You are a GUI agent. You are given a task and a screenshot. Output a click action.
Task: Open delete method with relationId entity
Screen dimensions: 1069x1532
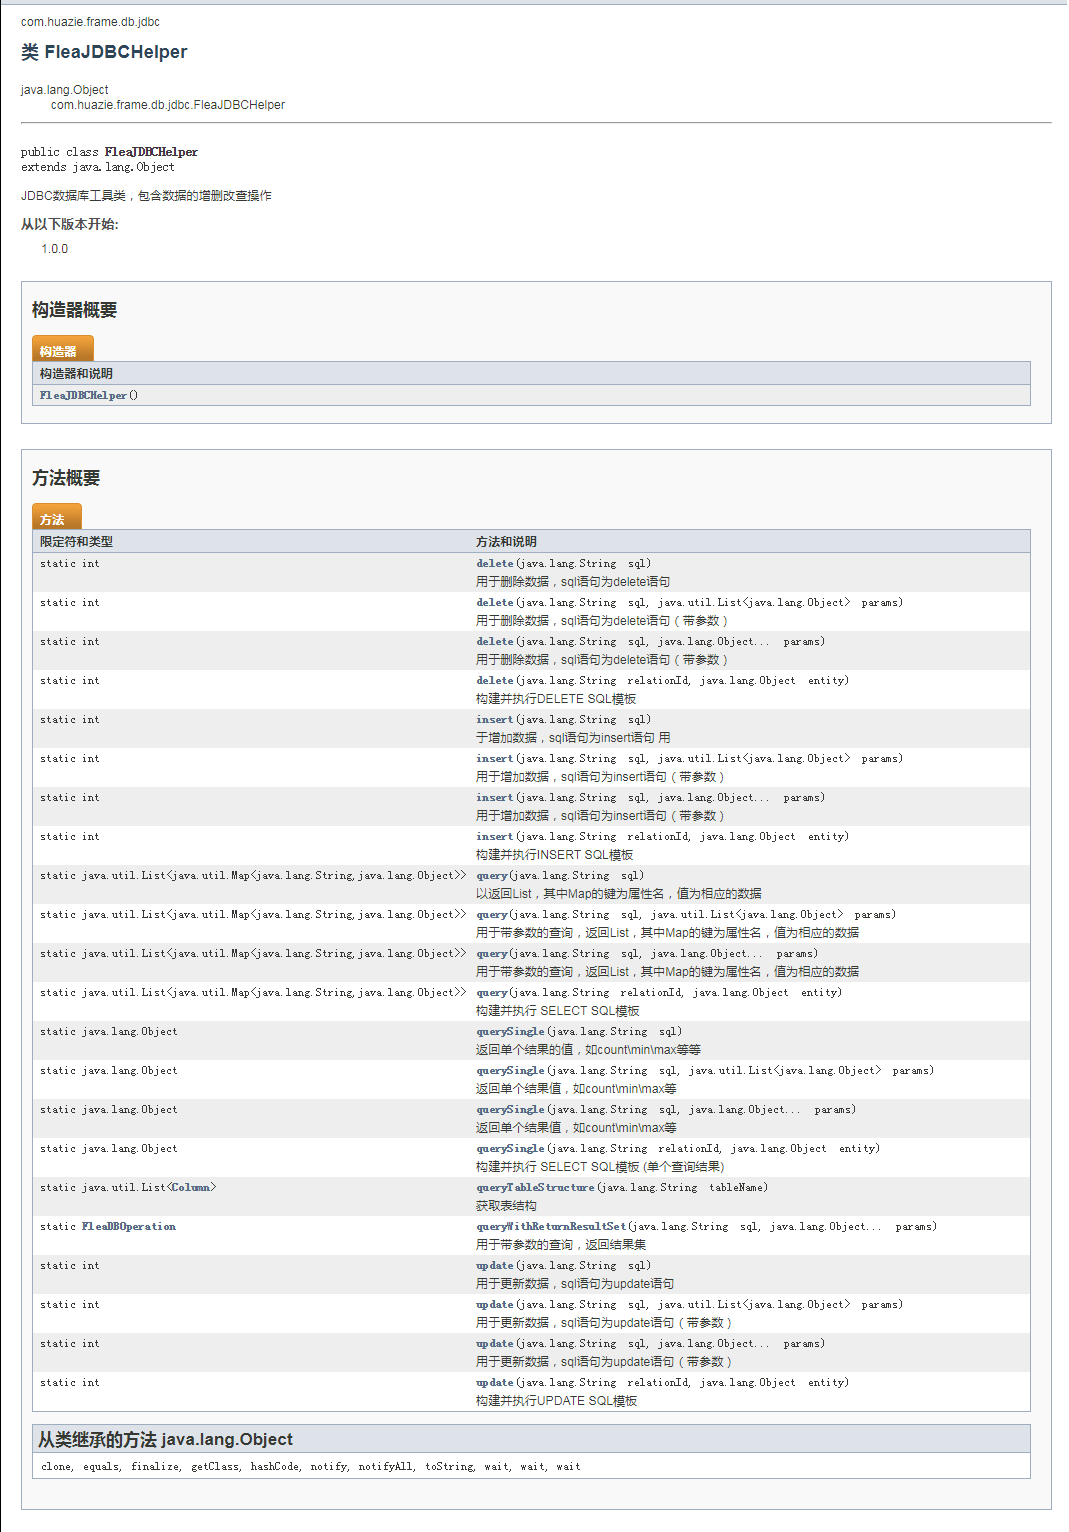coord(495,680)
